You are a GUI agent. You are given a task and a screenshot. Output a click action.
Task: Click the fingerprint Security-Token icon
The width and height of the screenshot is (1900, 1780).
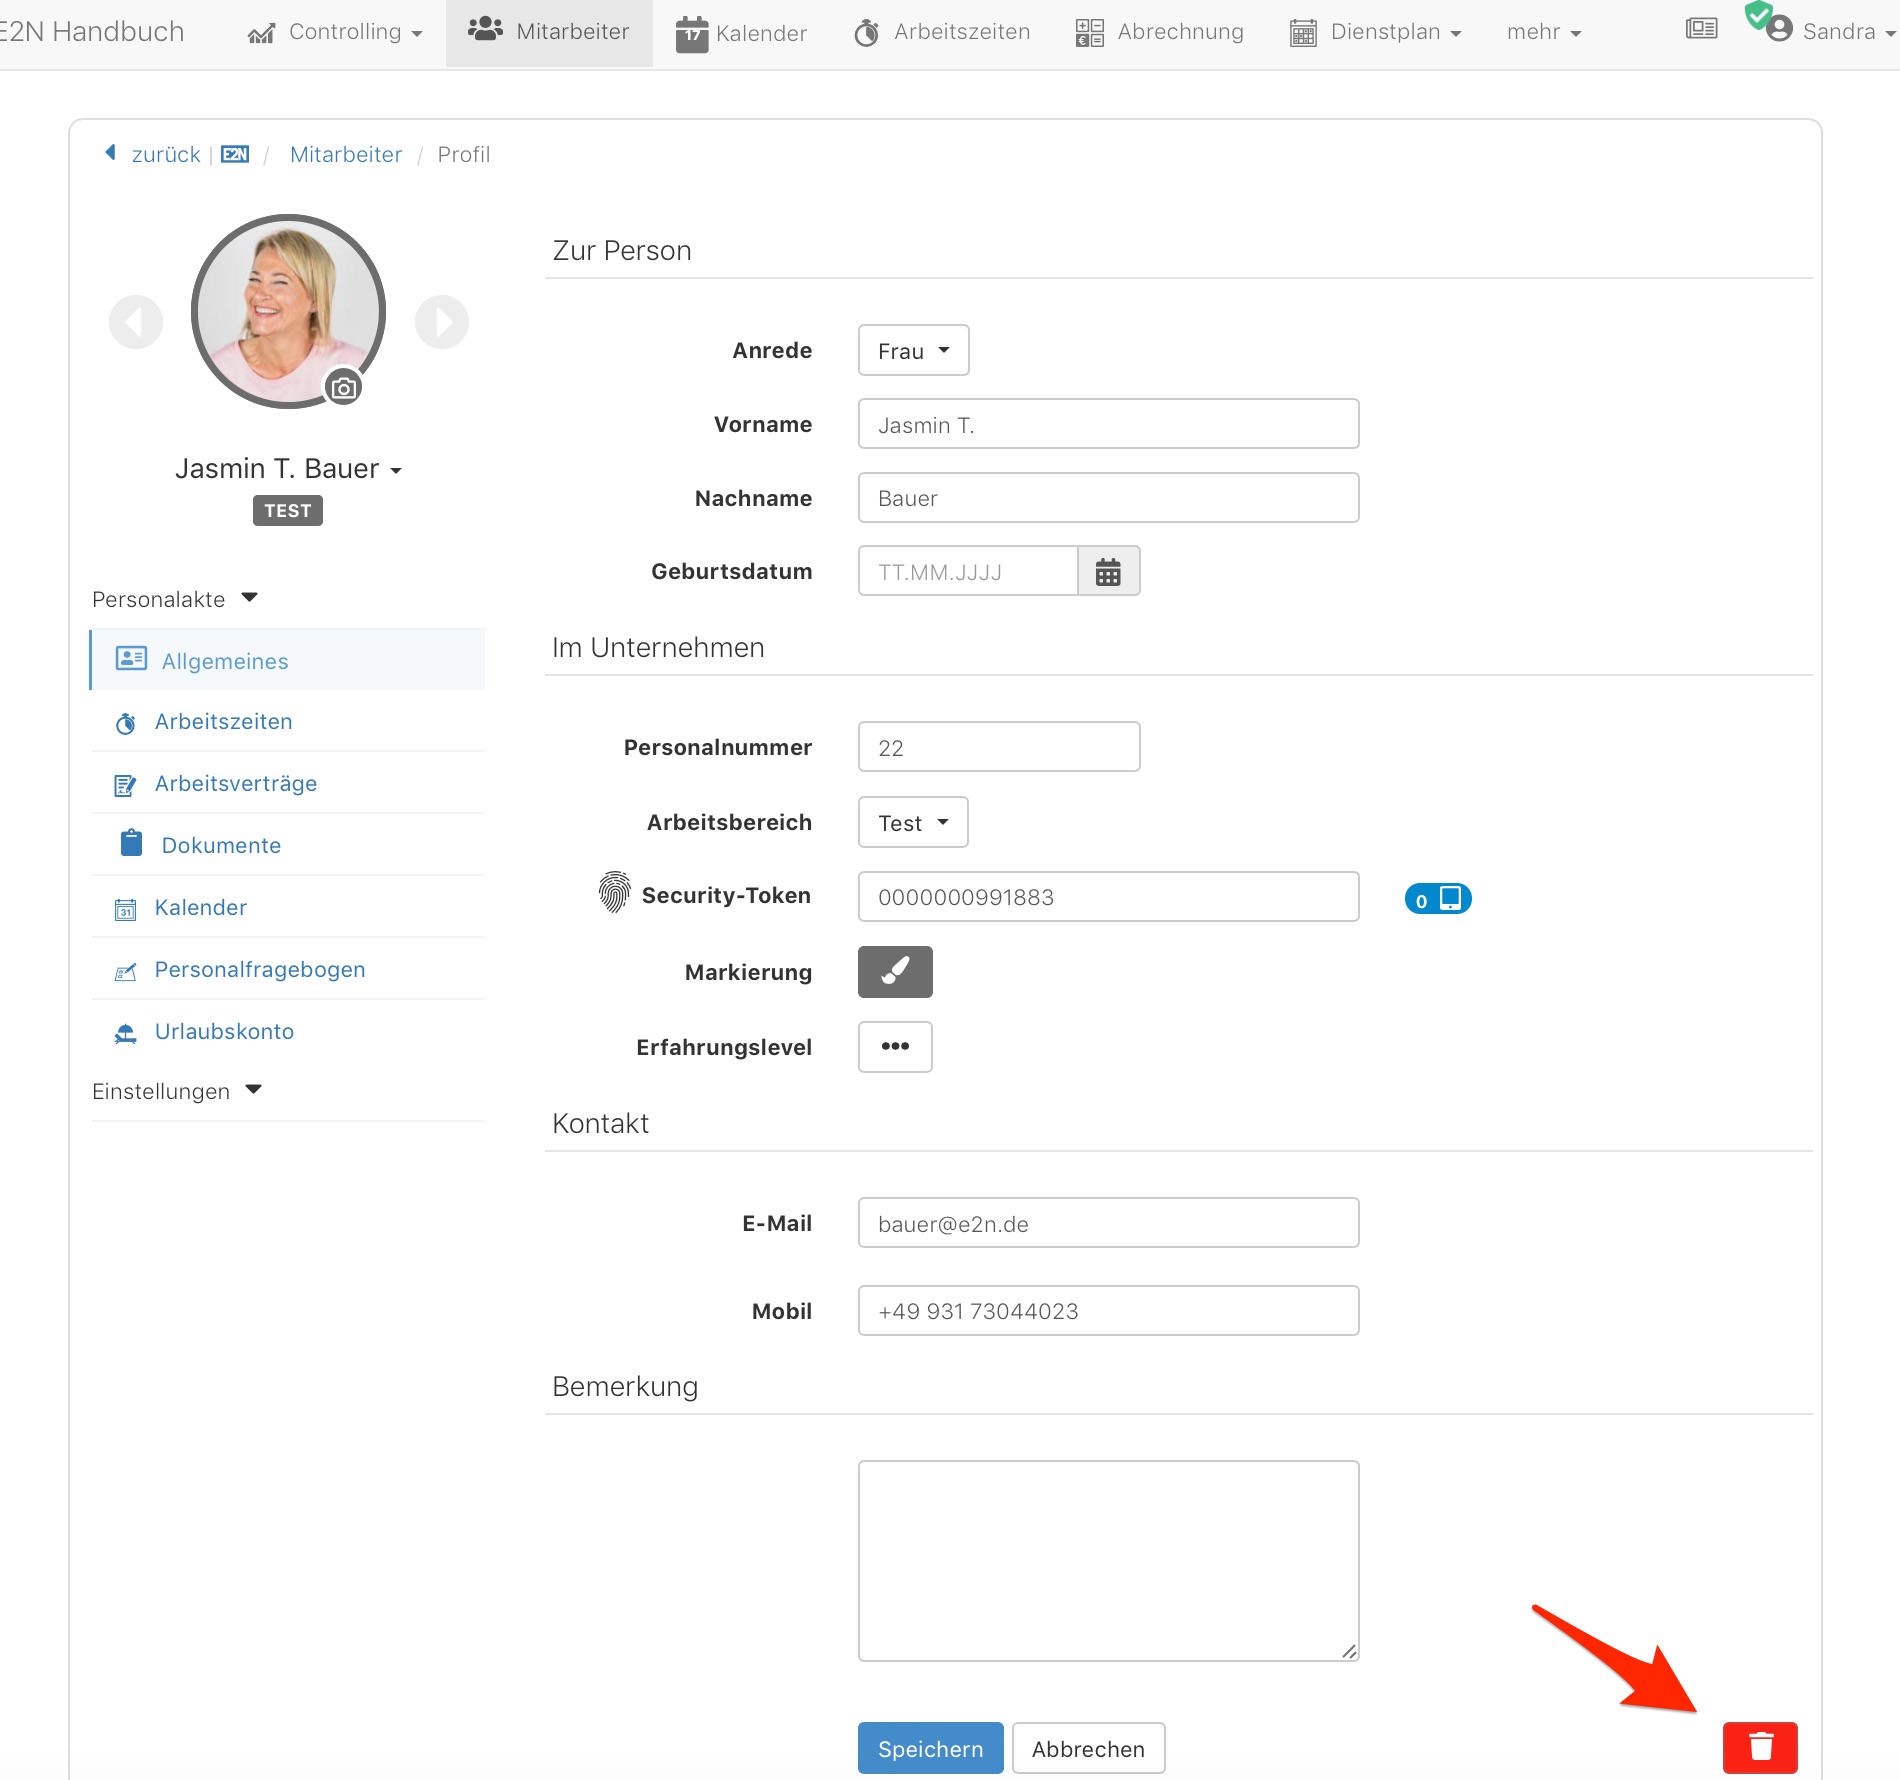coord(614,892)
